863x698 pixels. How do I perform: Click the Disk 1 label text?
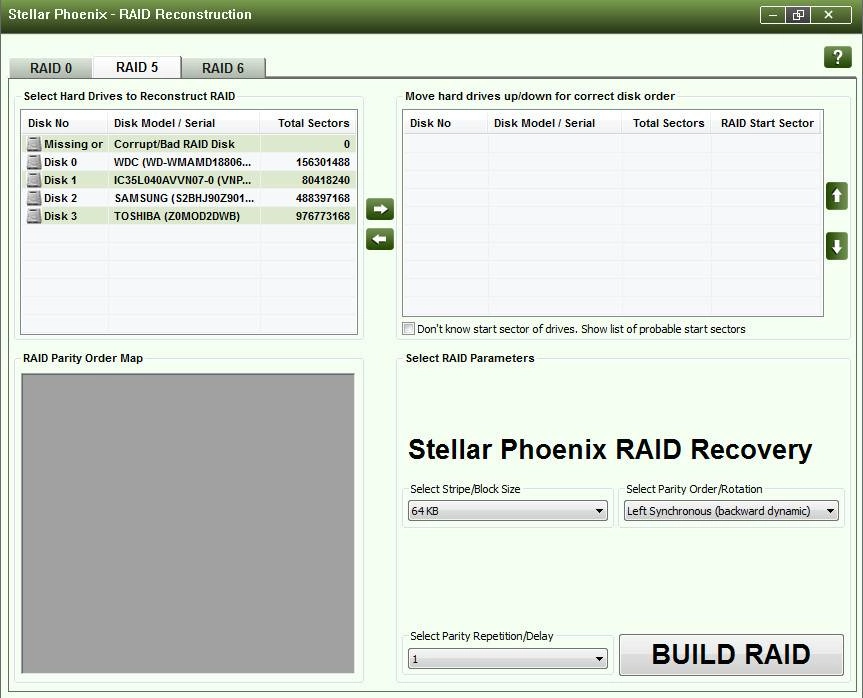[61, 180]
